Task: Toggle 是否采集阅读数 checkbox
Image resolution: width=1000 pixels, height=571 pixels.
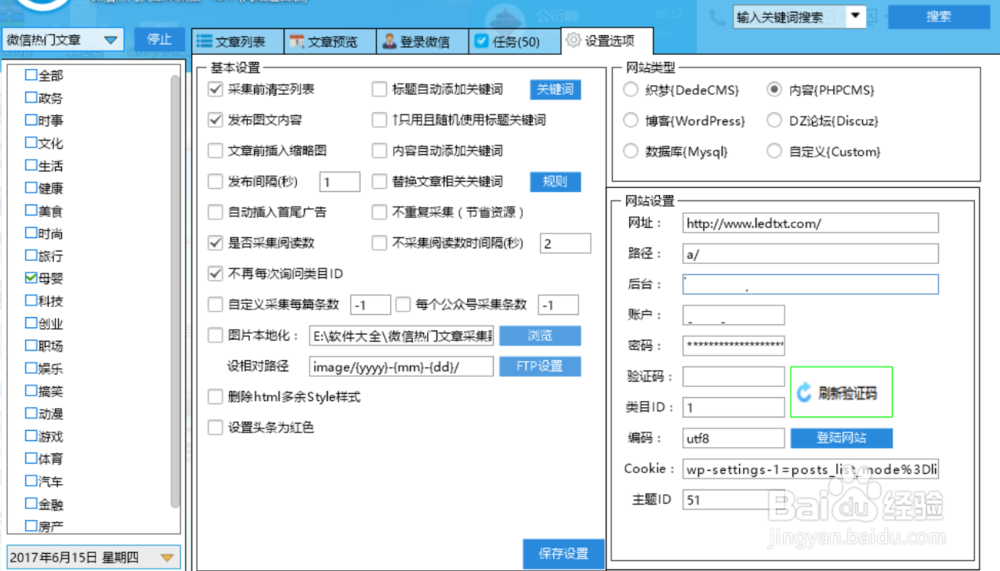Action: pyautogui.click(x=216, y=242)
